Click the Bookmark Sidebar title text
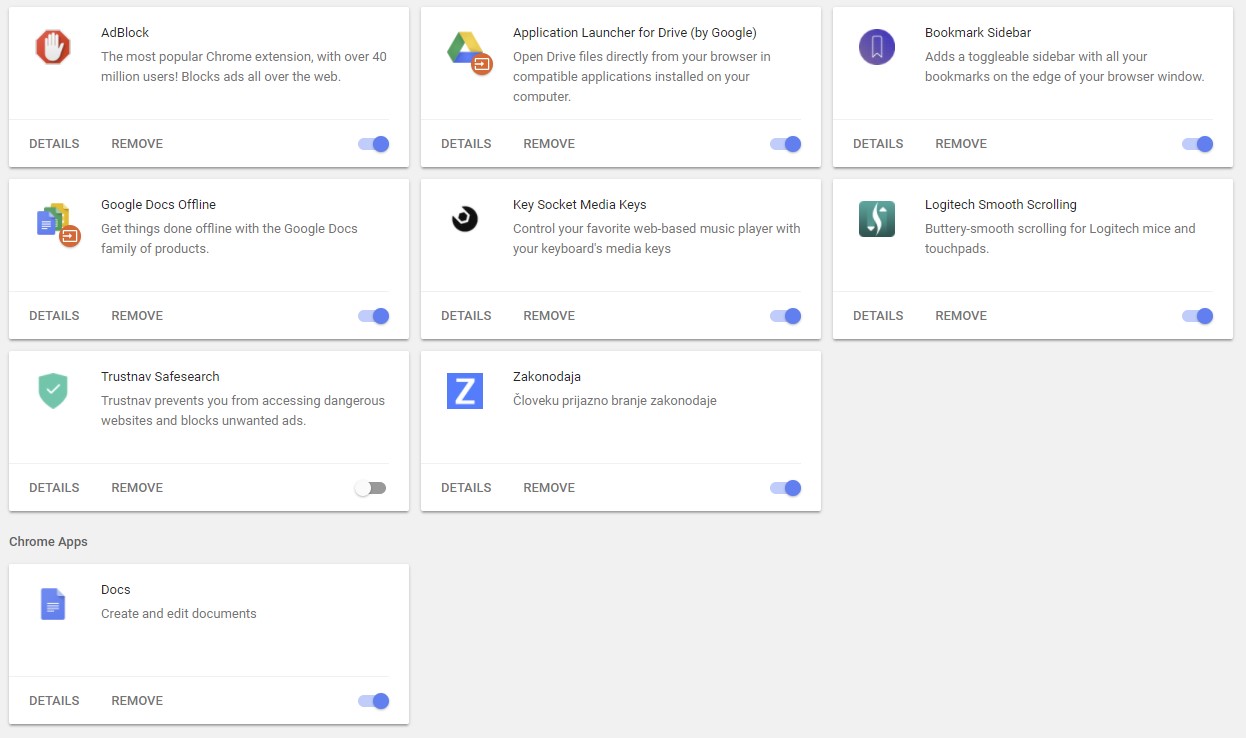Screen dimensions: 1246x738 (978, 33)
